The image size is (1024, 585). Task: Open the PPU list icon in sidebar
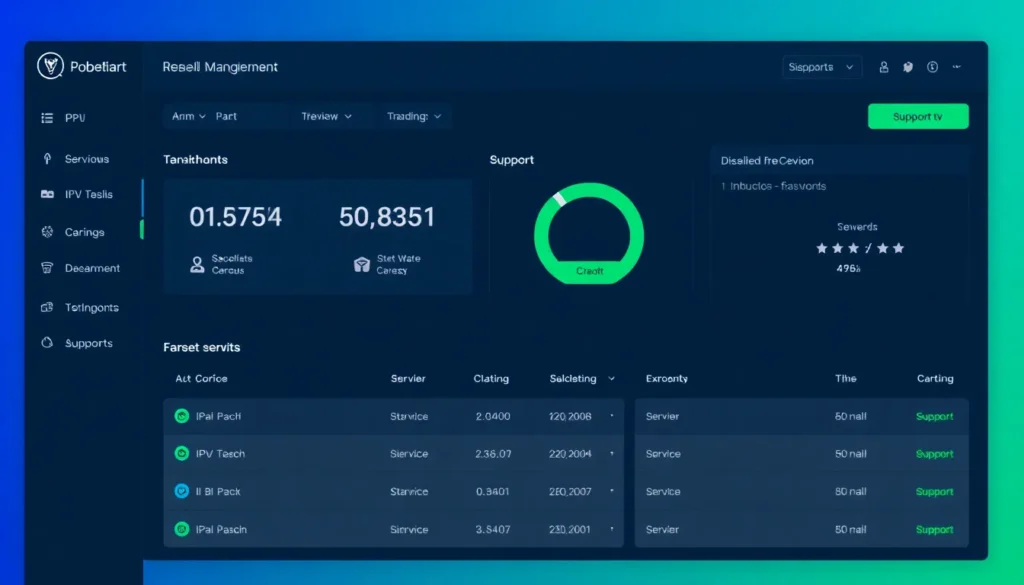click(x=47, y=118)
